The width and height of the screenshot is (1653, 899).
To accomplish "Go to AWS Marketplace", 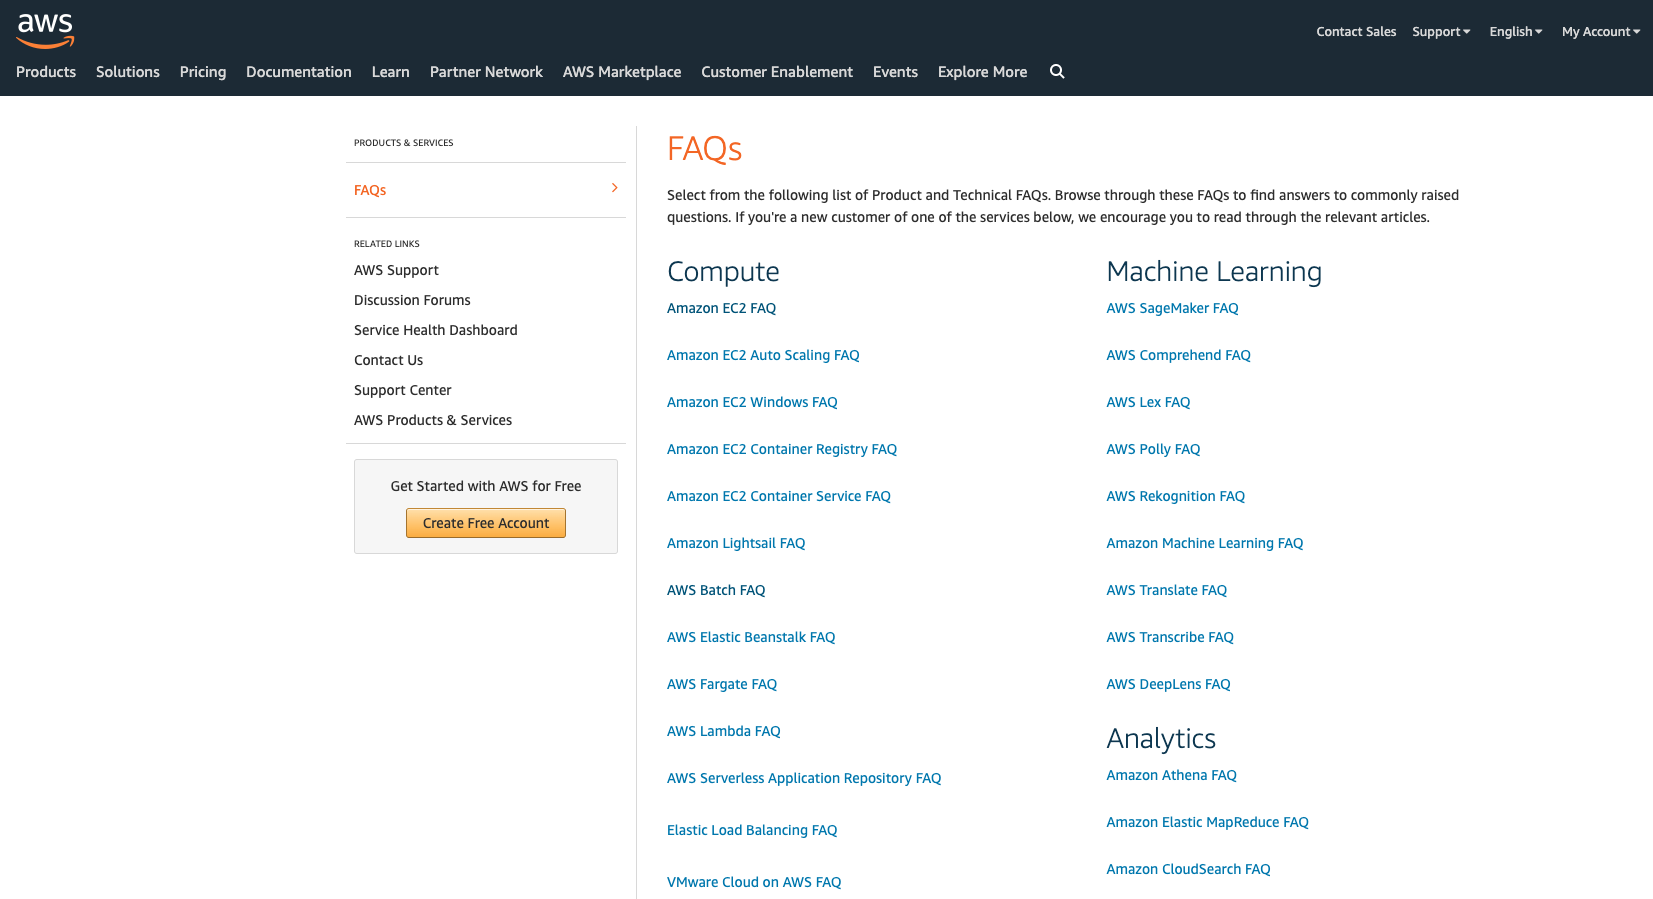I will click(621, 72).
